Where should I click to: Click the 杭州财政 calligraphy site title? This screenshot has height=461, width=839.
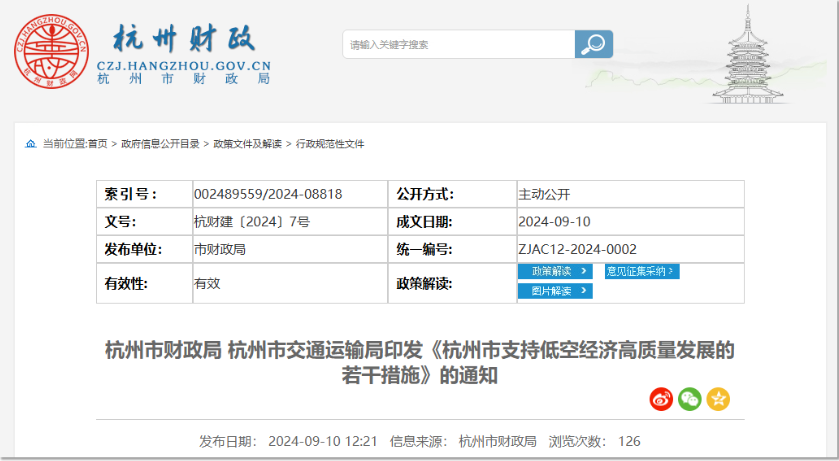pyautogui.click(x=184, y=38)
